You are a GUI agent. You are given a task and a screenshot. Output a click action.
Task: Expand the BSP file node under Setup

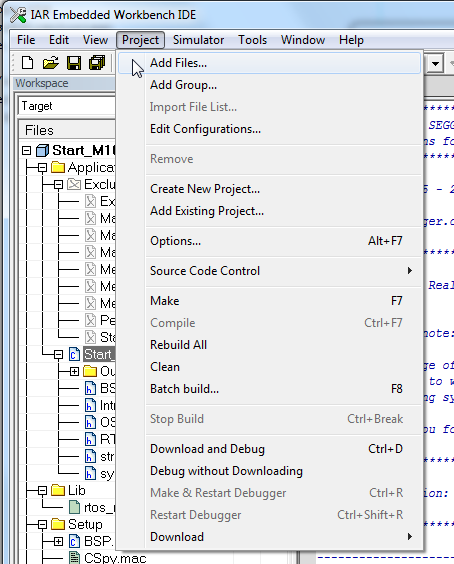58,541
